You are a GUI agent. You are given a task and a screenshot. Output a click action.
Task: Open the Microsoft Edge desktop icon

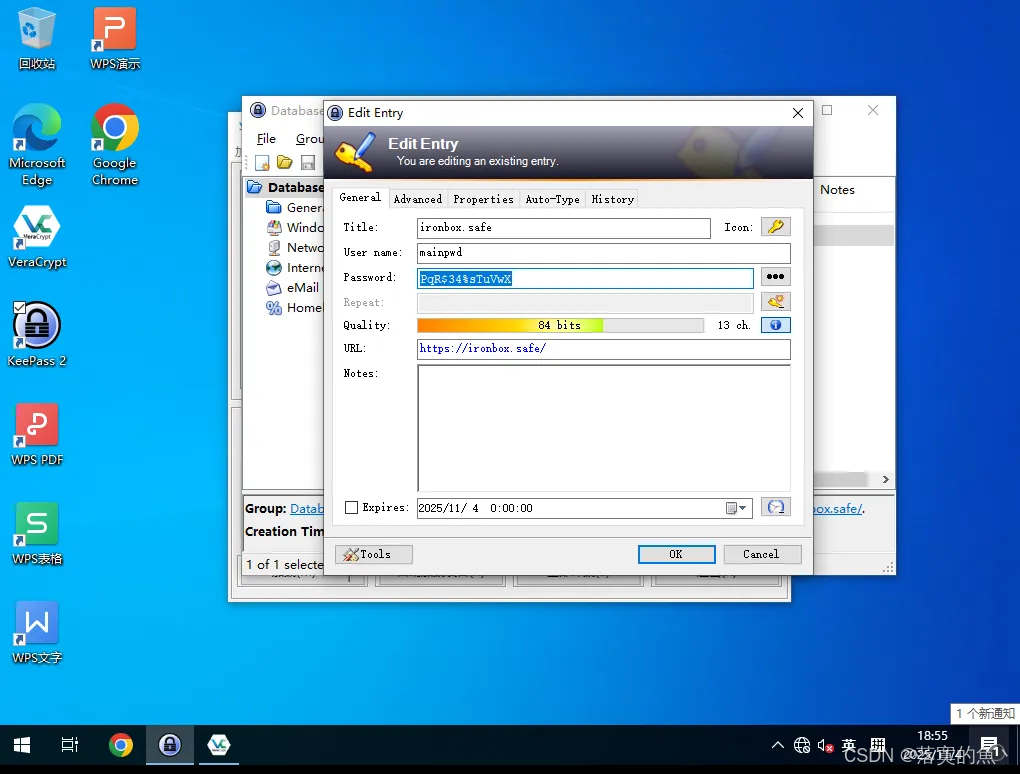(x=37, y=145)
